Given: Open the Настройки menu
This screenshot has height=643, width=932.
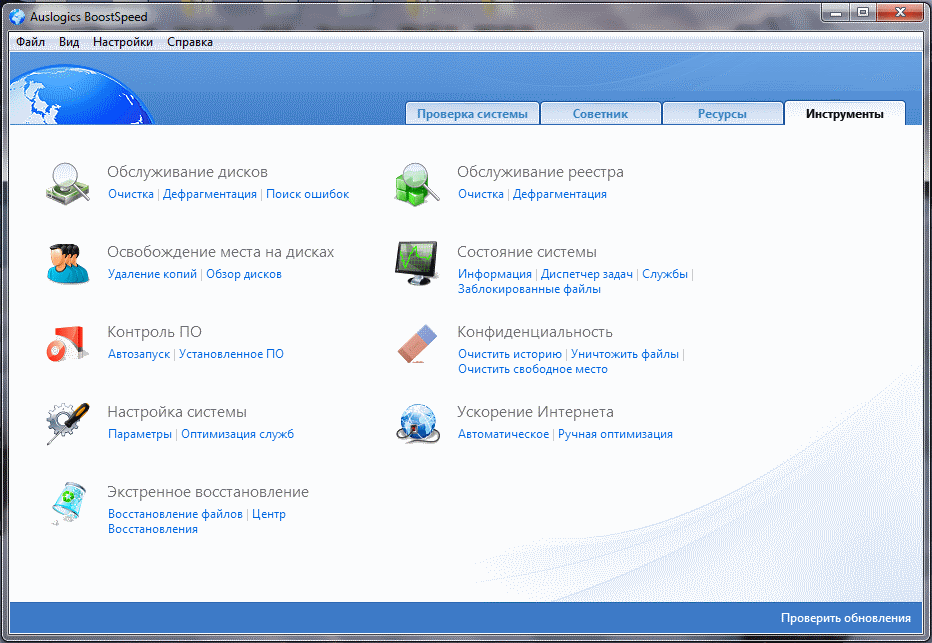Looking at the screenshot, I should click(123, 42).
